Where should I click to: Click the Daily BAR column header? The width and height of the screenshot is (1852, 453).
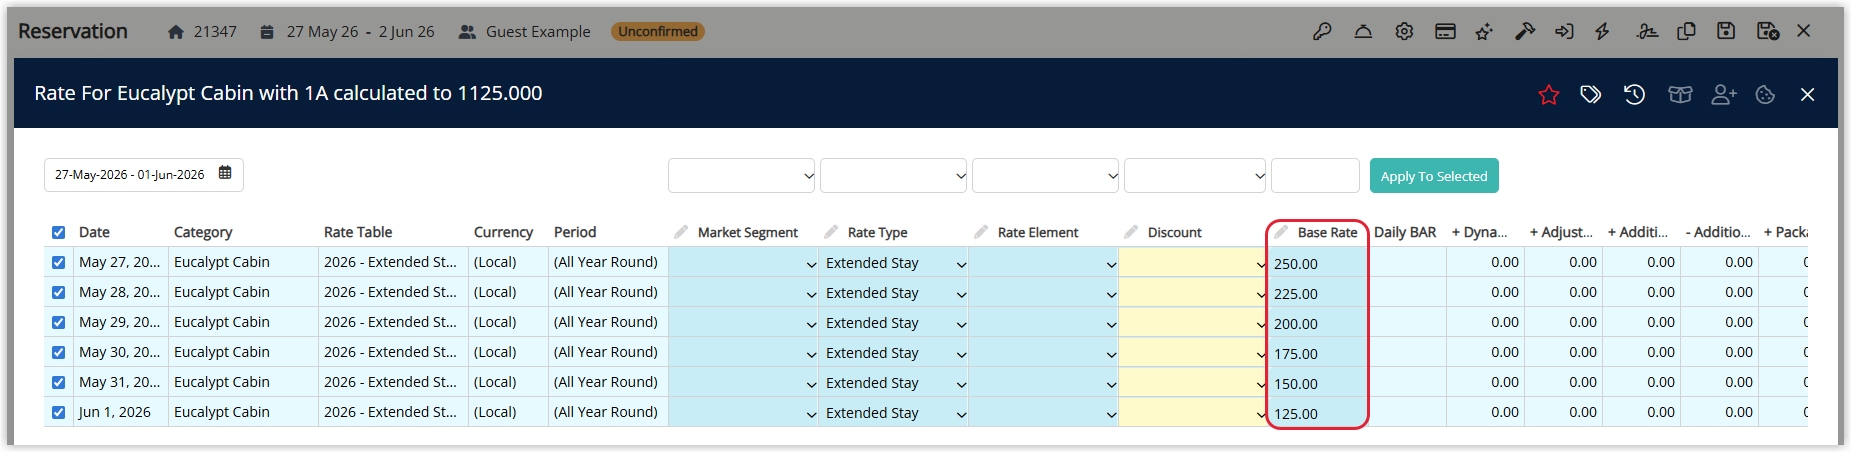coord(1405,232)
